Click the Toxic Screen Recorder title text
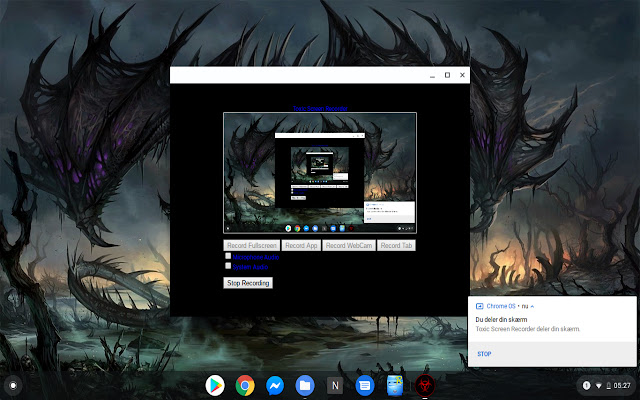 (320, 109)
